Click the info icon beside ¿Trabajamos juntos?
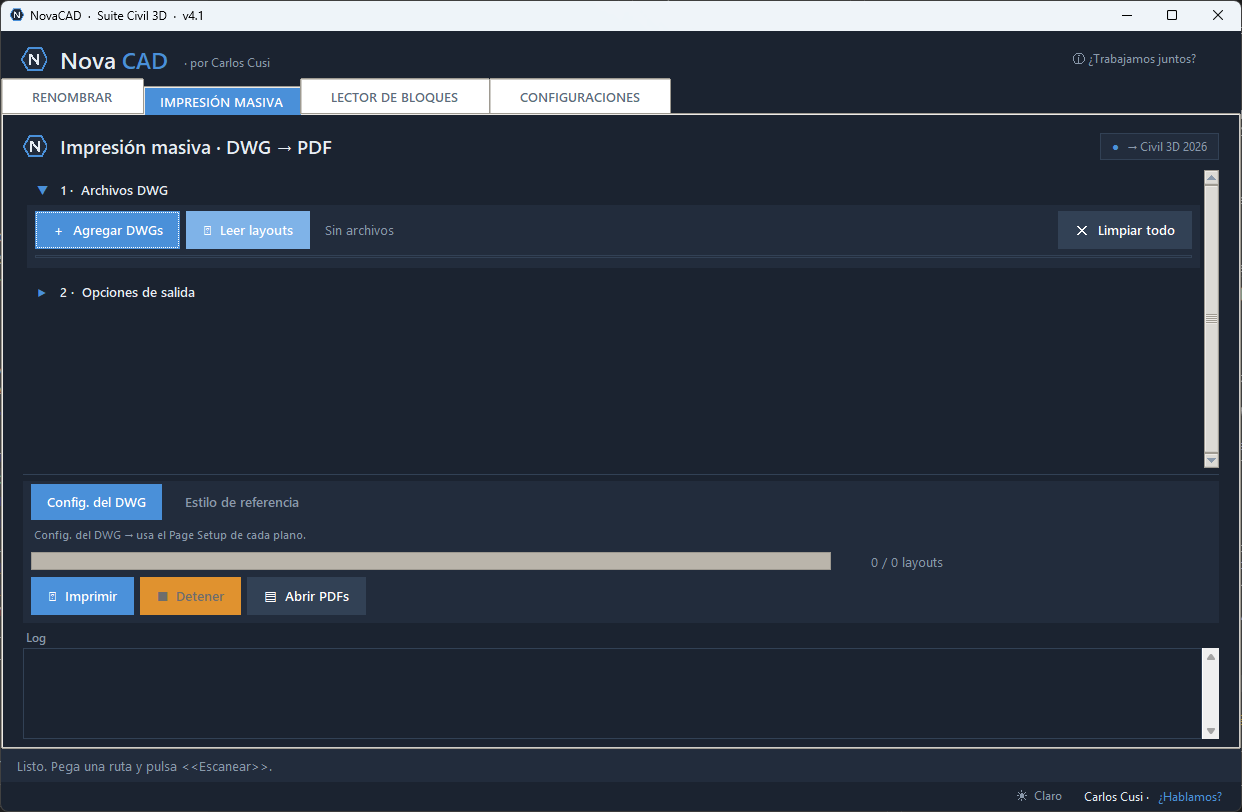1242x812 pixels. tap(1078, 59)
